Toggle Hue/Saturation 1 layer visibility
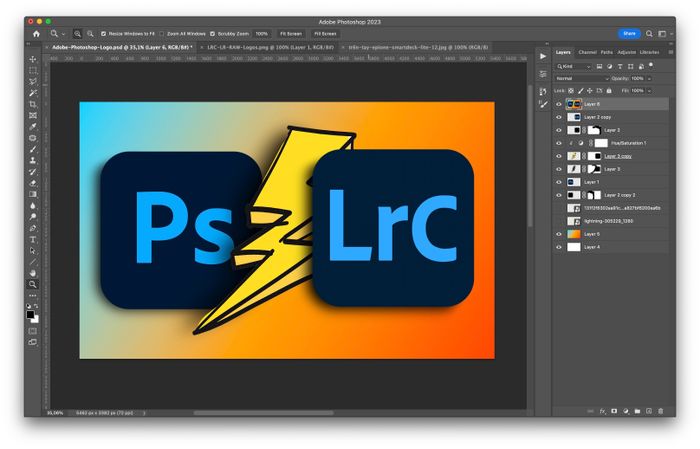 point(559,143)
